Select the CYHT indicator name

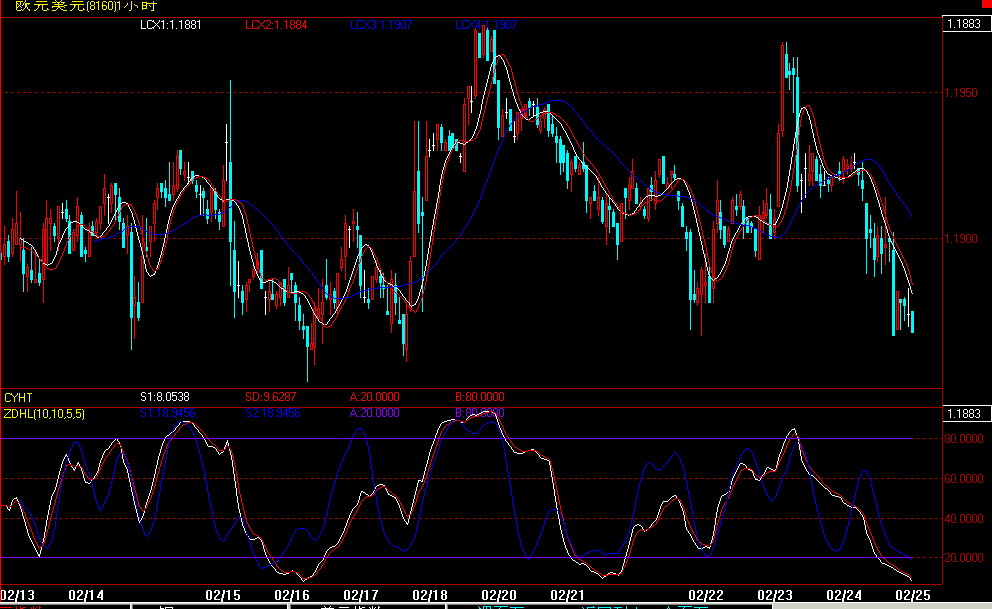pyautogui.click(x=18, y=398)
